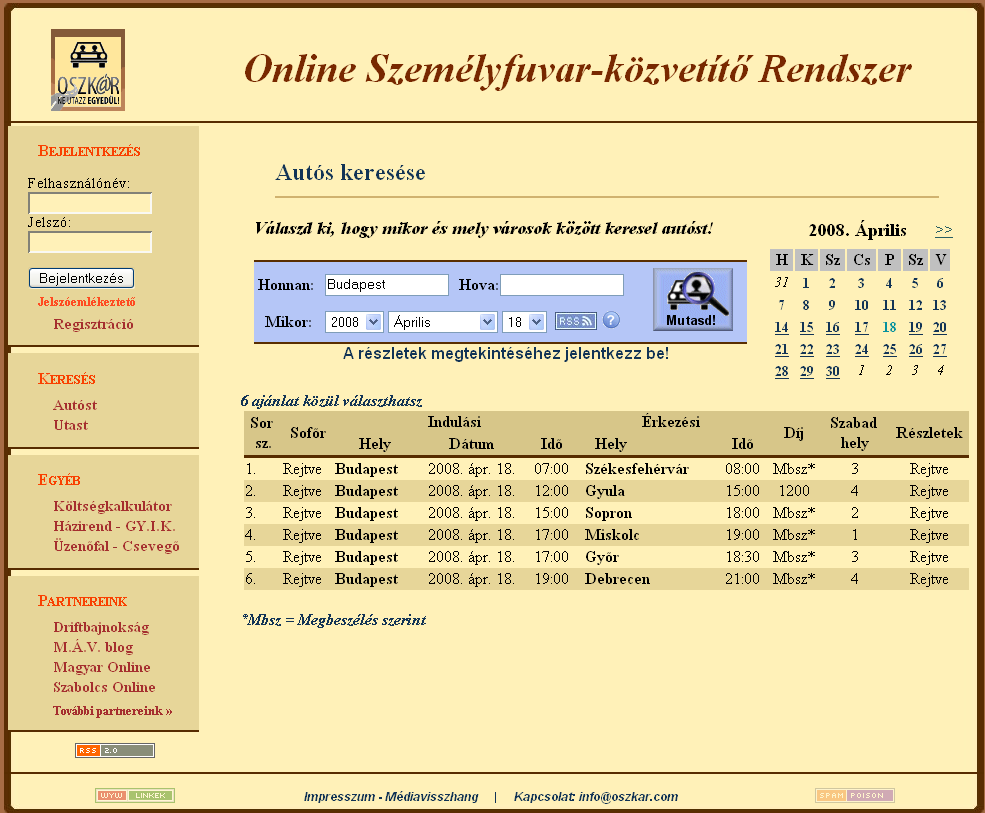
Task: Select calendar day 20
Action: coord(940,327)
